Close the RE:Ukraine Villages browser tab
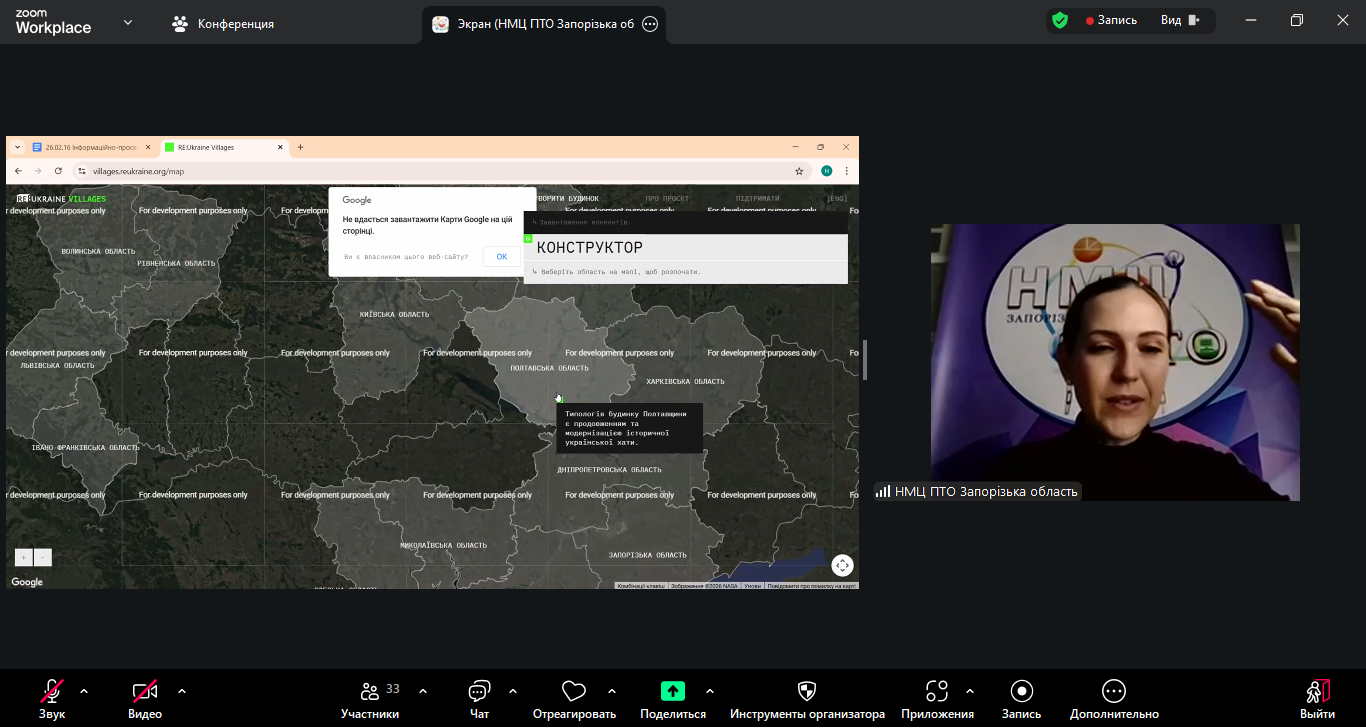The image size is (1366, 728). coord(280,147)
